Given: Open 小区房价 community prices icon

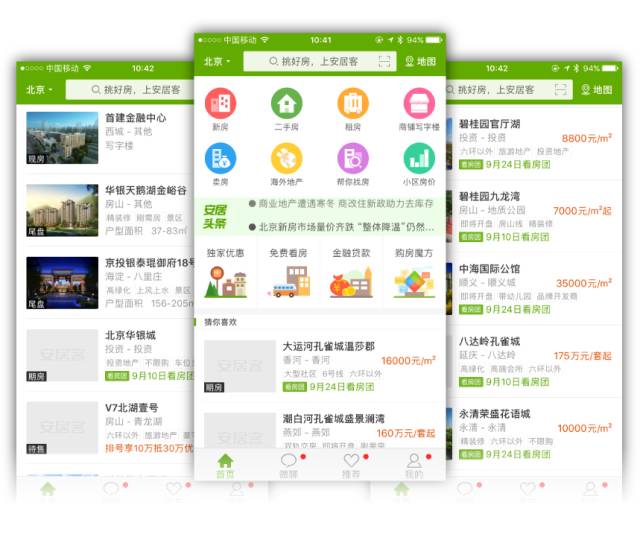Looking at the screenshot, I should click(419, 158).
